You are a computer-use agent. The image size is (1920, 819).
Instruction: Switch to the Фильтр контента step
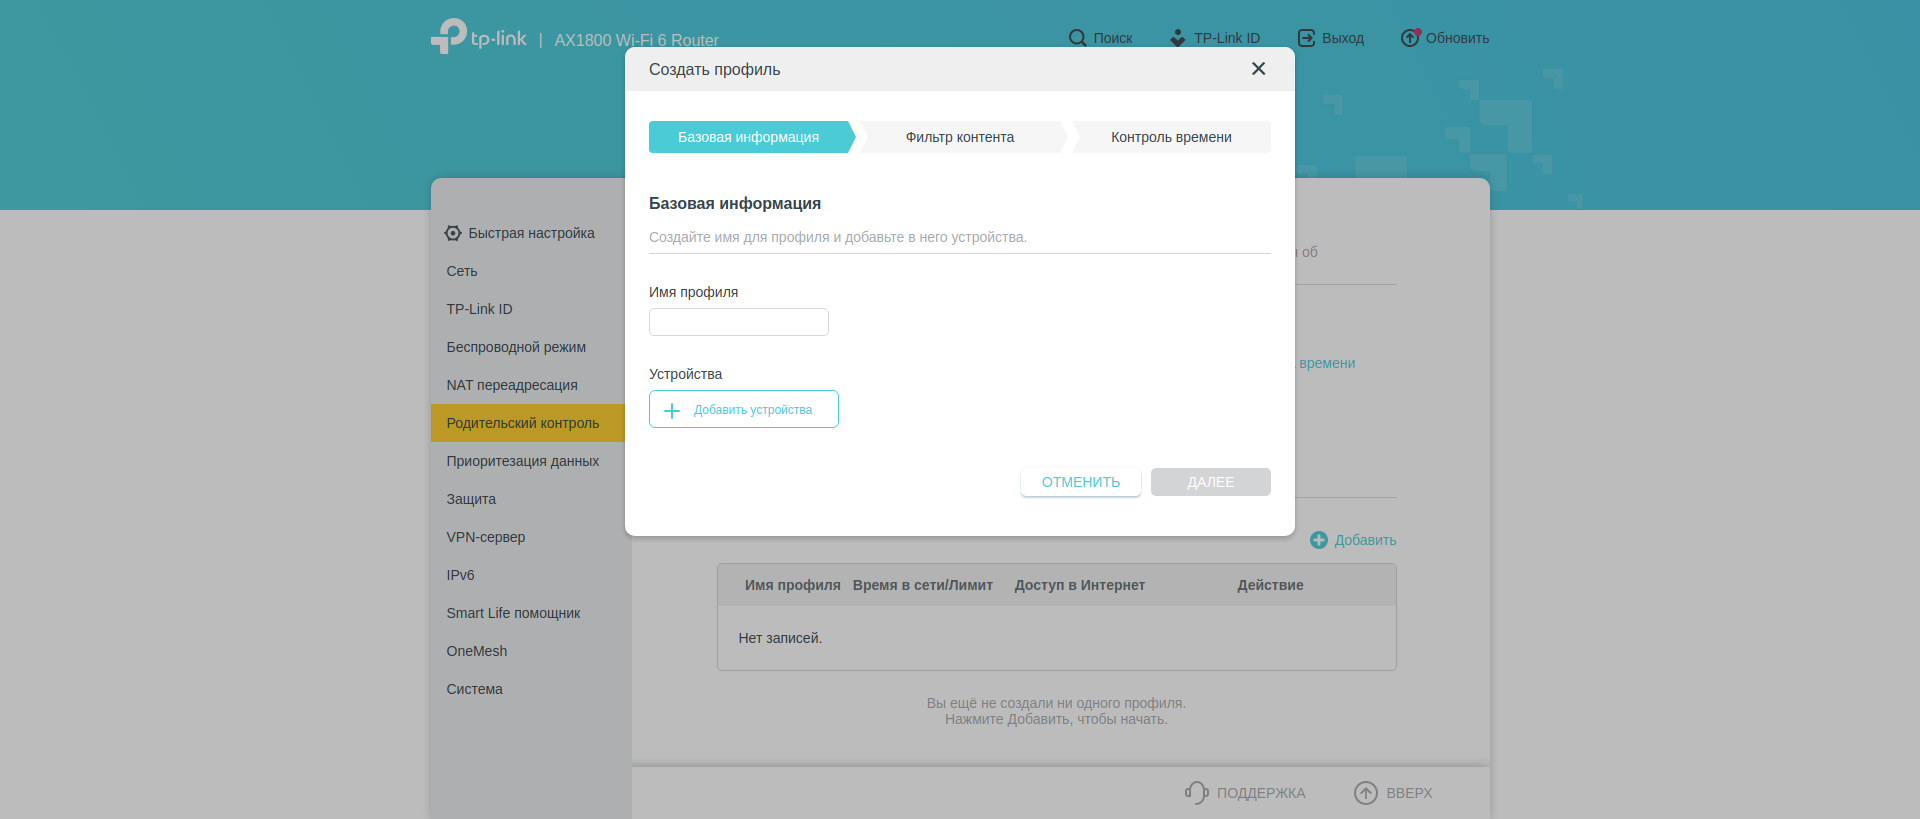pos(959,137)
